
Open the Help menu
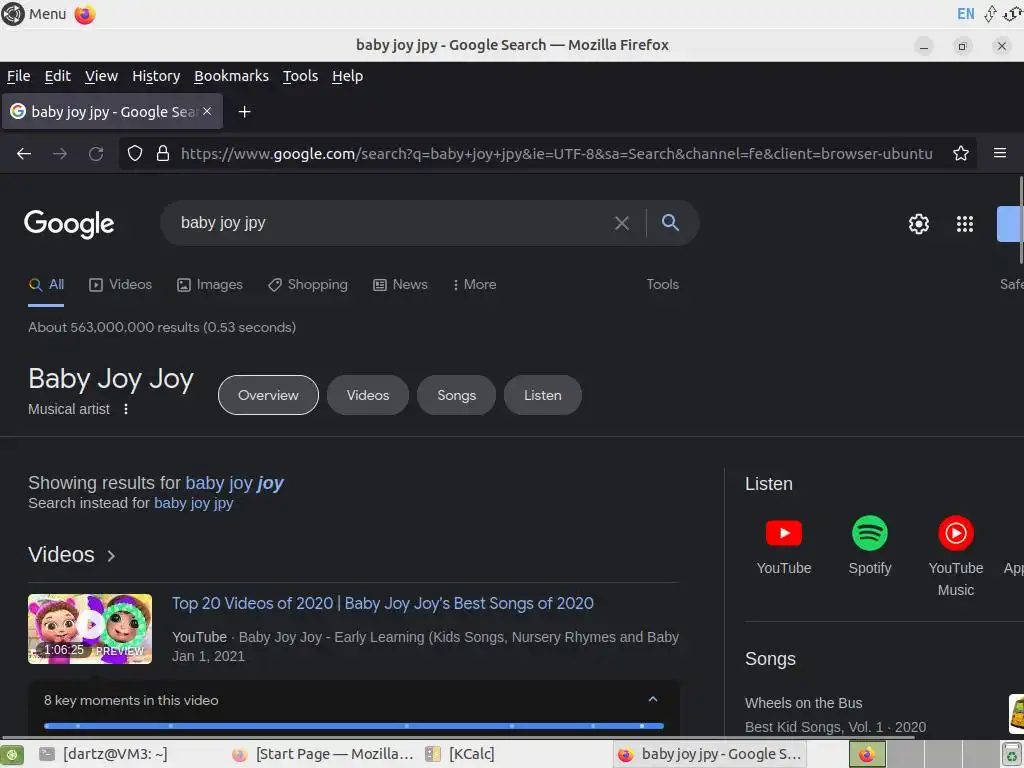pyautogui.click(x=347, y=76)
